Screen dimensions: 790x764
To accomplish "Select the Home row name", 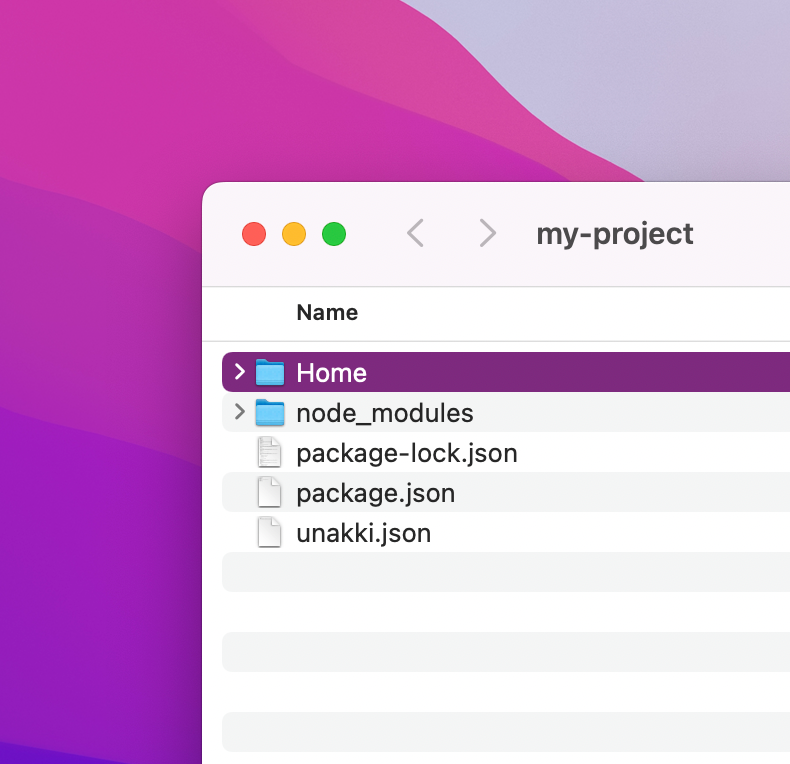I will tap(332, 373).
